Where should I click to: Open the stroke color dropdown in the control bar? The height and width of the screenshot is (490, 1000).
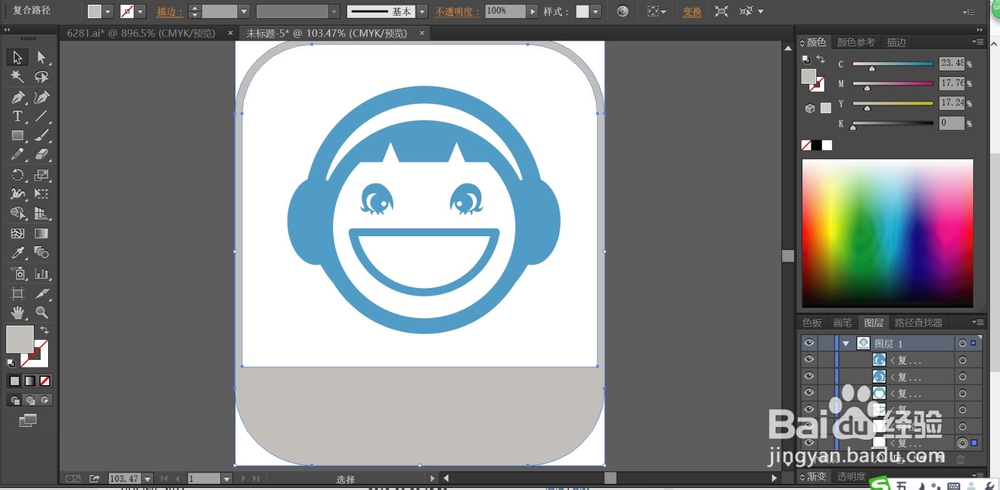[x=140, y=11]
